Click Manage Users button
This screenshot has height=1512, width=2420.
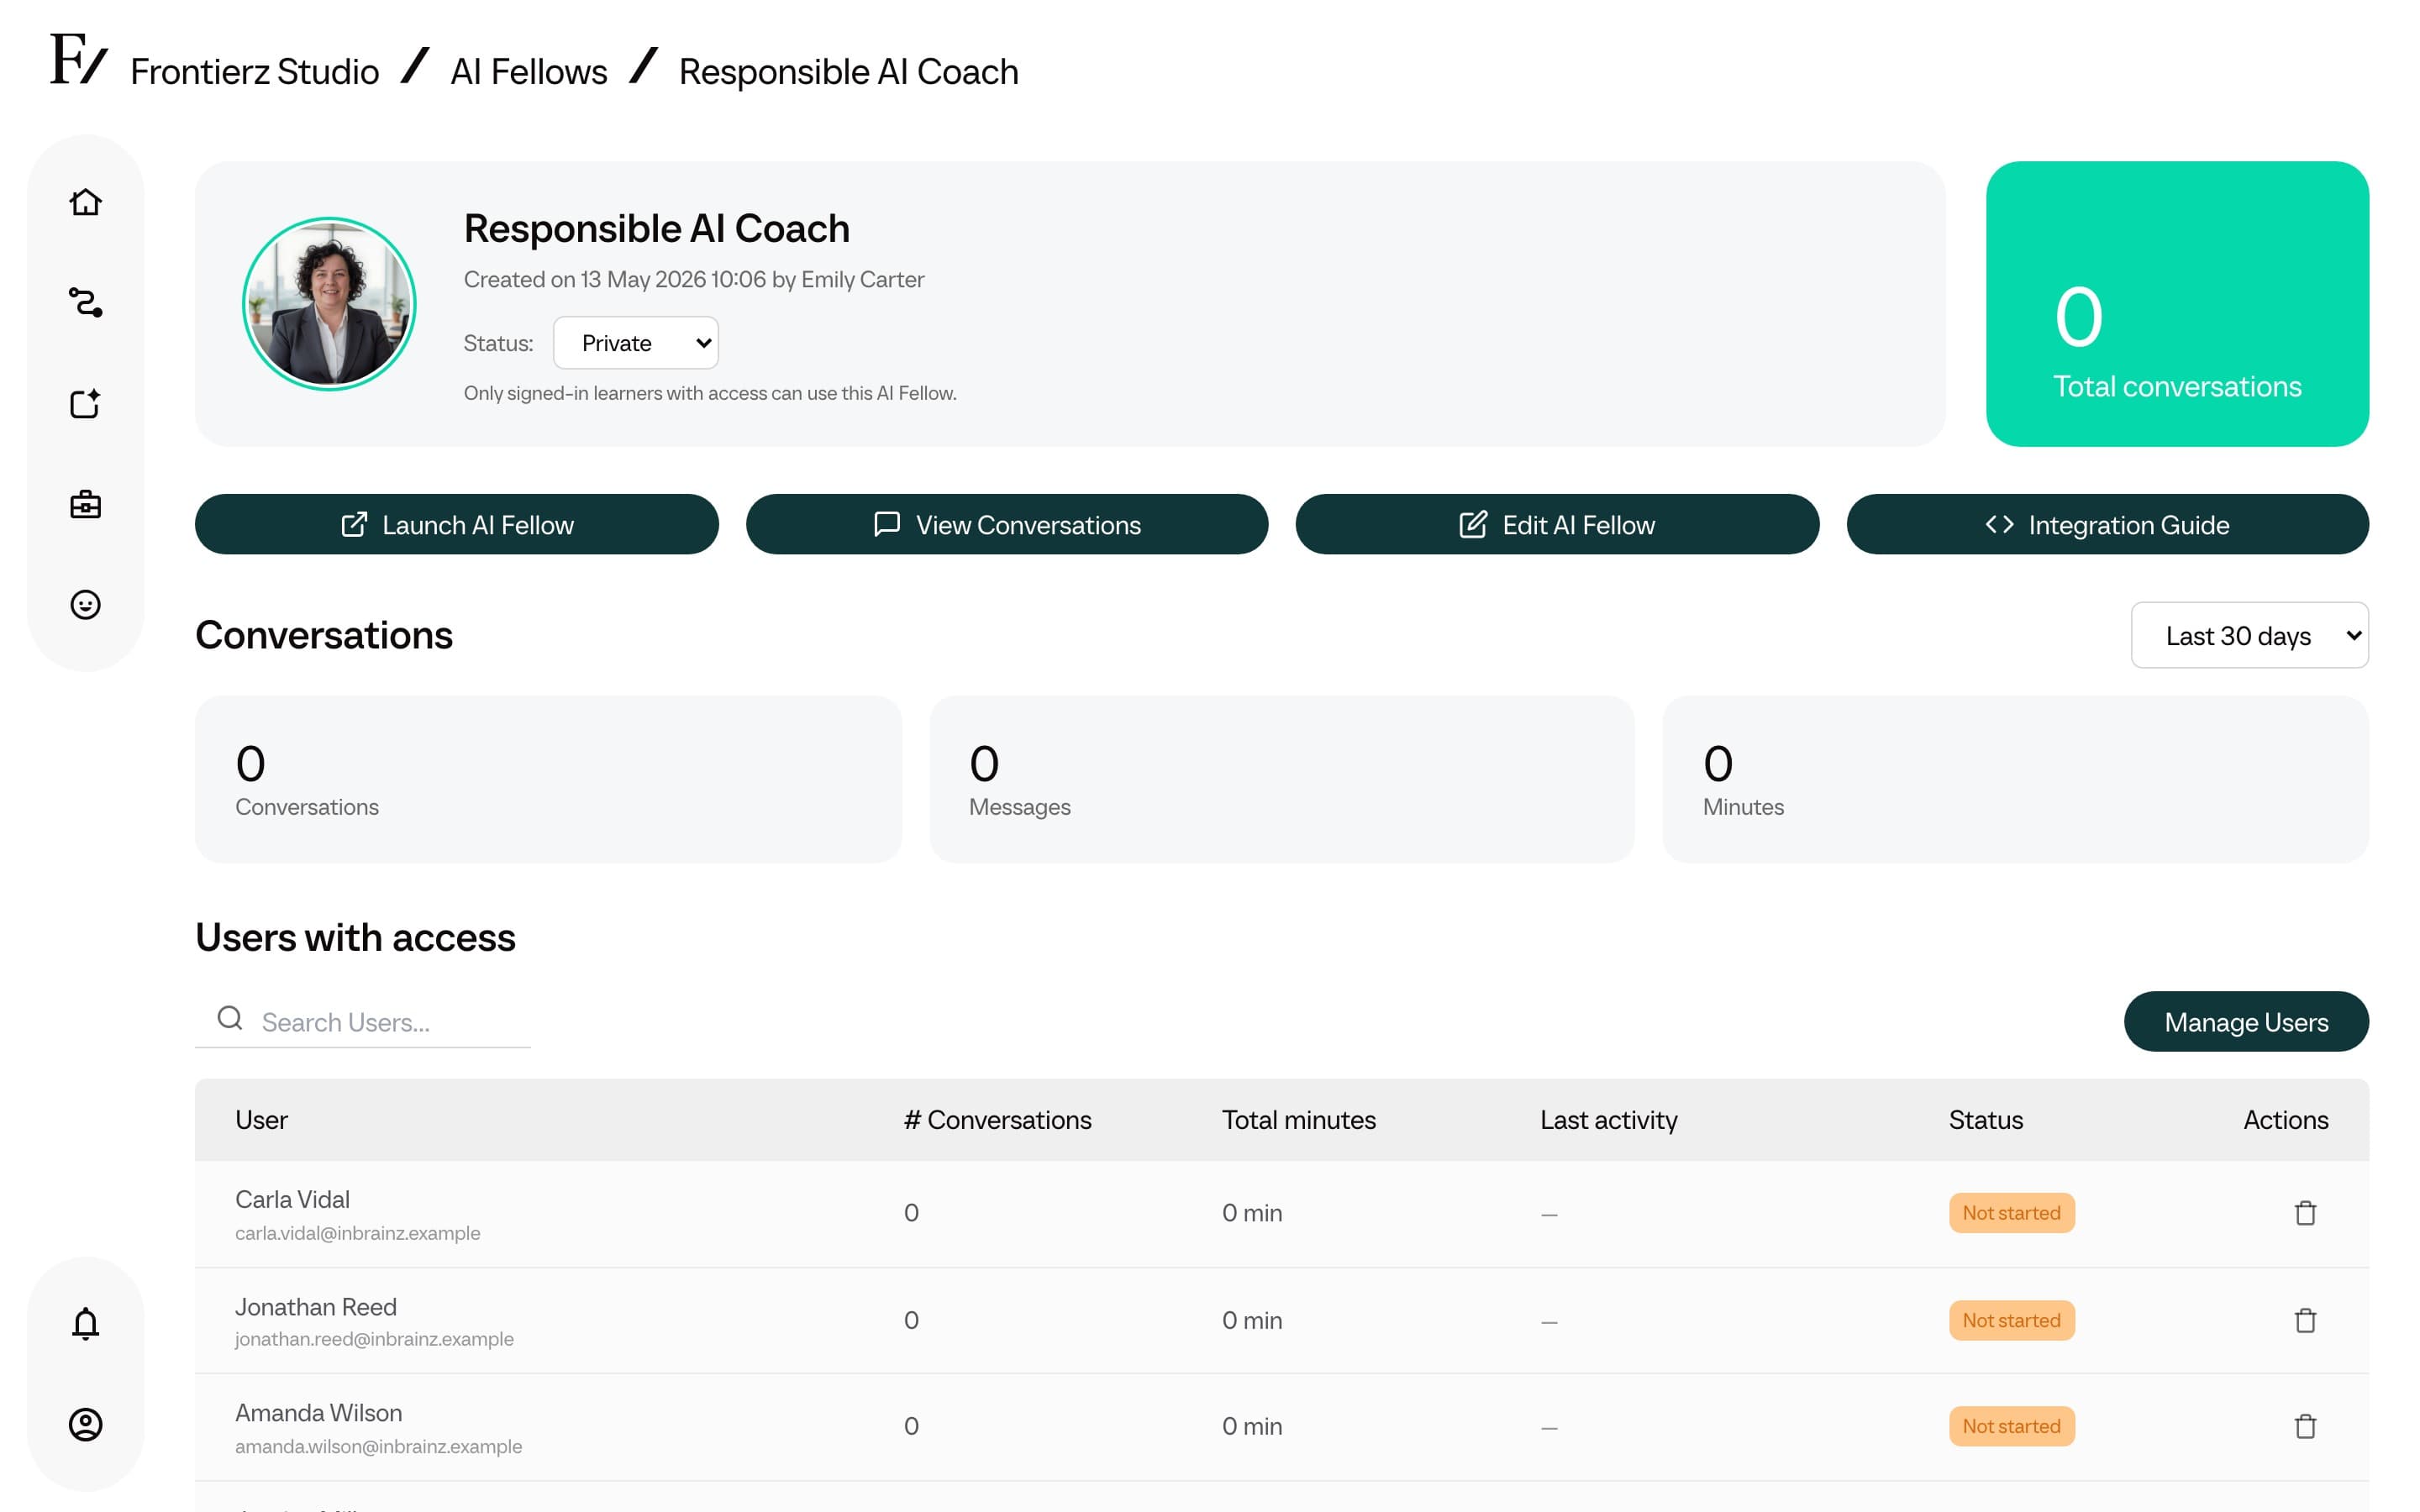tap(2246, 1021)
